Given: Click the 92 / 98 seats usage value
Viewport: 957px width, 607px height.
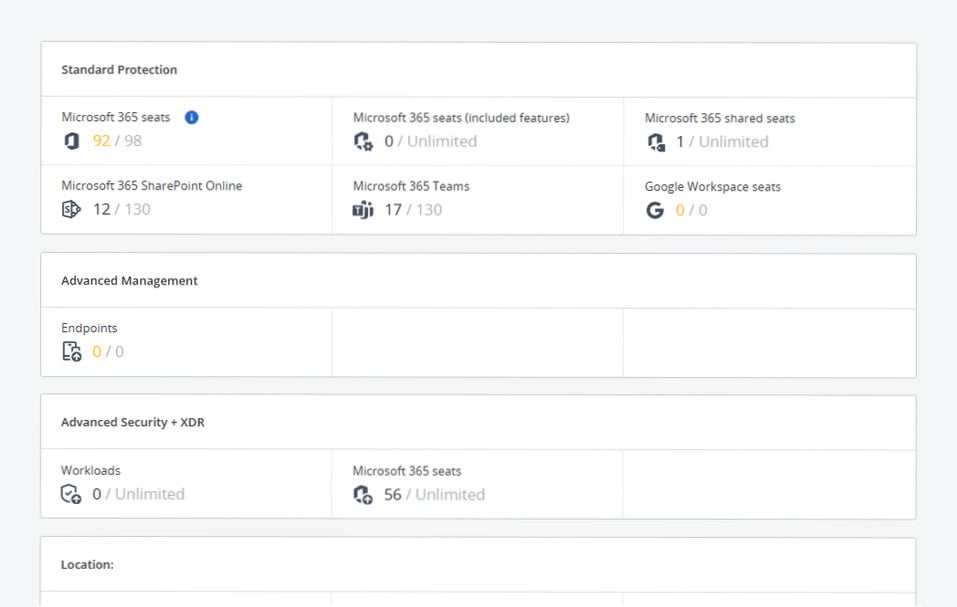Looking at the screenshot, I should click(117, 141).
